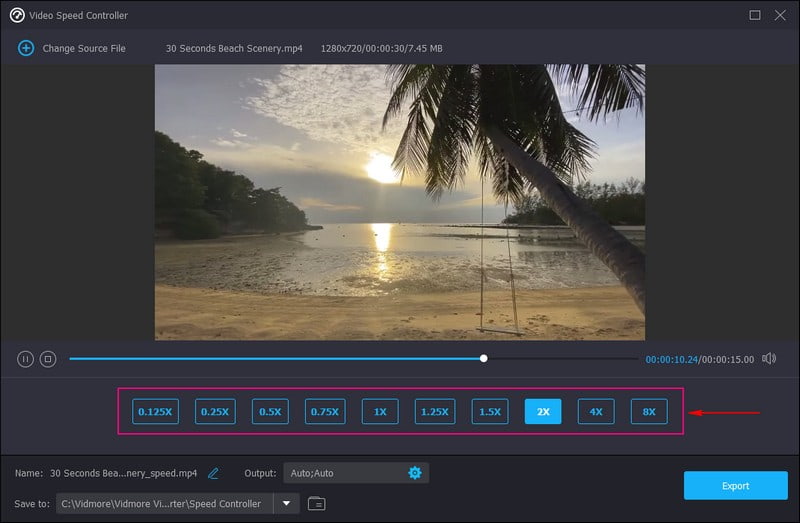Reset speed to 1X
The image size is (800, 523).
(x=380, y=411)
